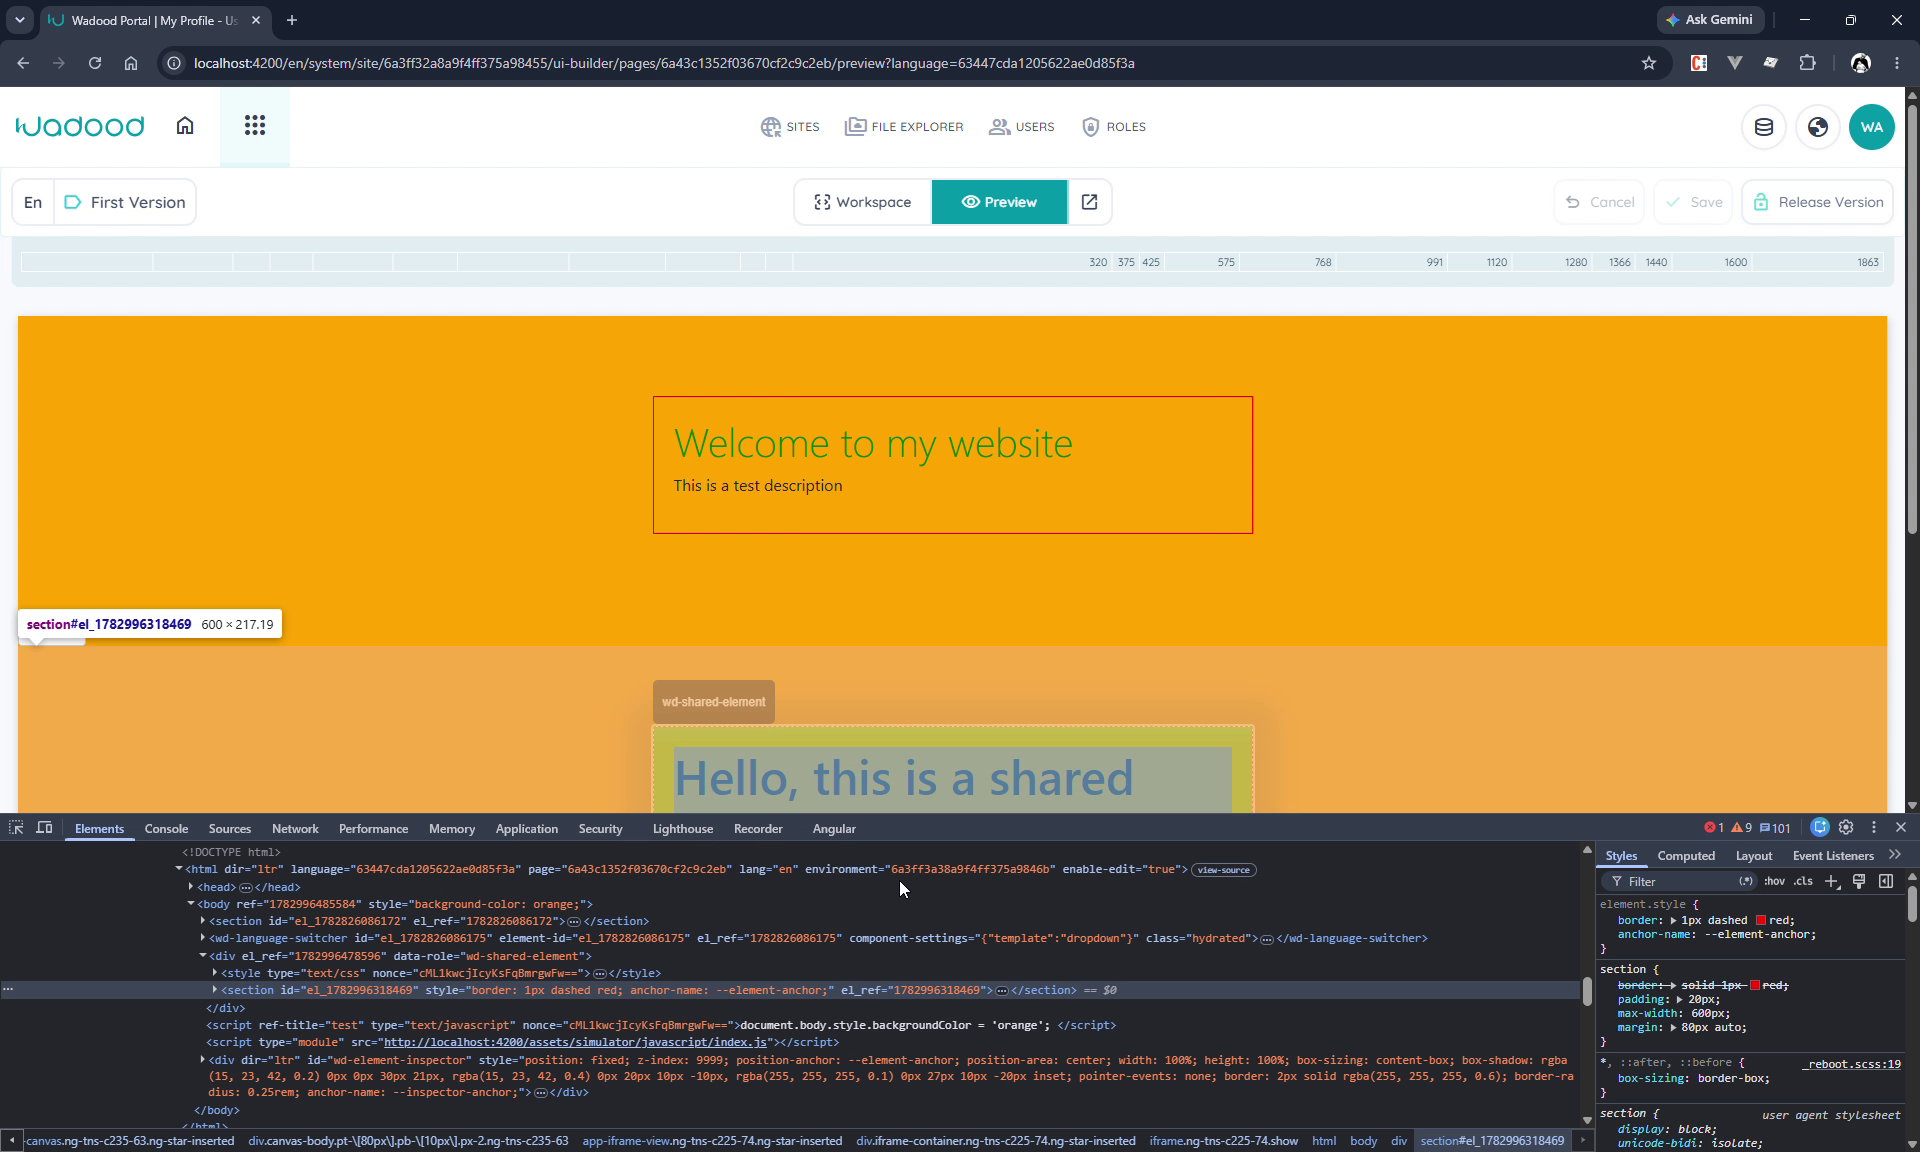
Task: Open the Performance tab
Action: click(x=373, y=829)
